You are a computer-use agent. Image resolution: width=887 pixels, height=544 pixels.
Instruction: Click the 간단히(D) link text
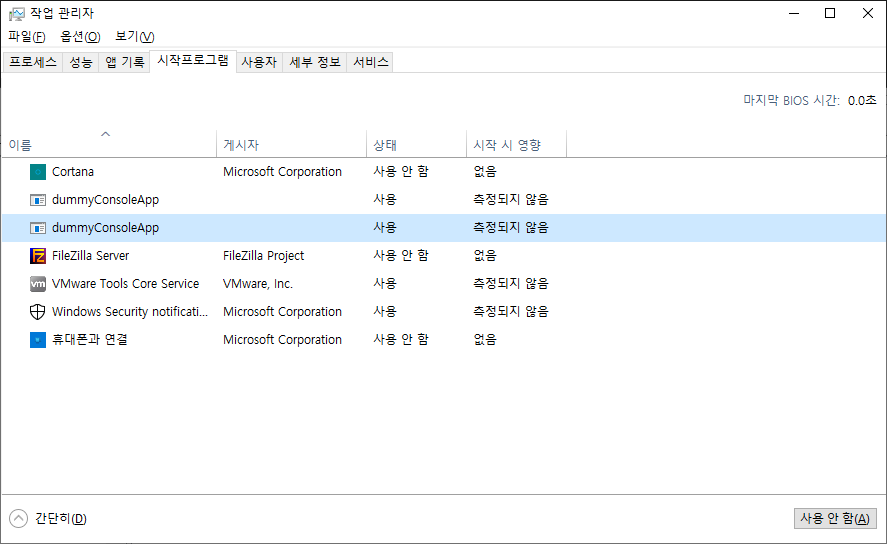click(x=61, y=519)
